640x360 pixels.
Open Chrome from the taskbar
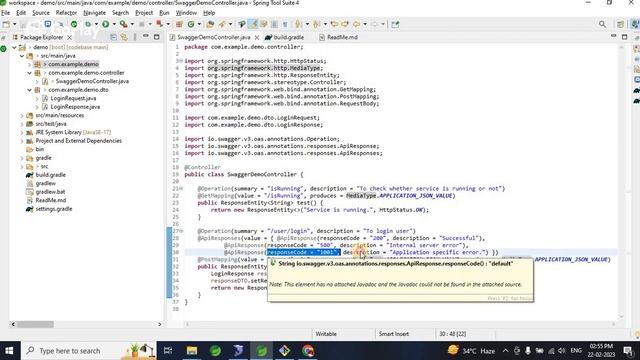click(308, 351)
